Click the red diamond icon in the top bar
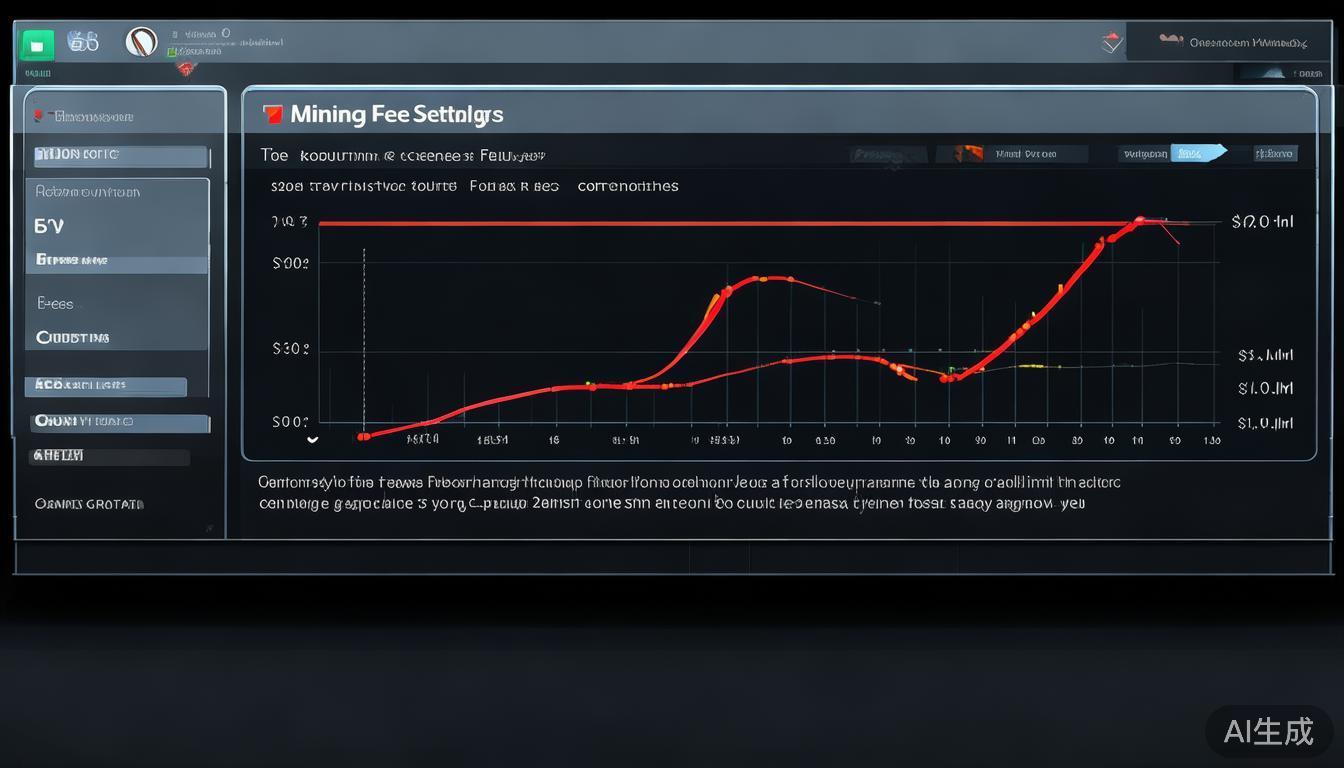This screenshot has width=1344, height=768. pos(1111,43)
